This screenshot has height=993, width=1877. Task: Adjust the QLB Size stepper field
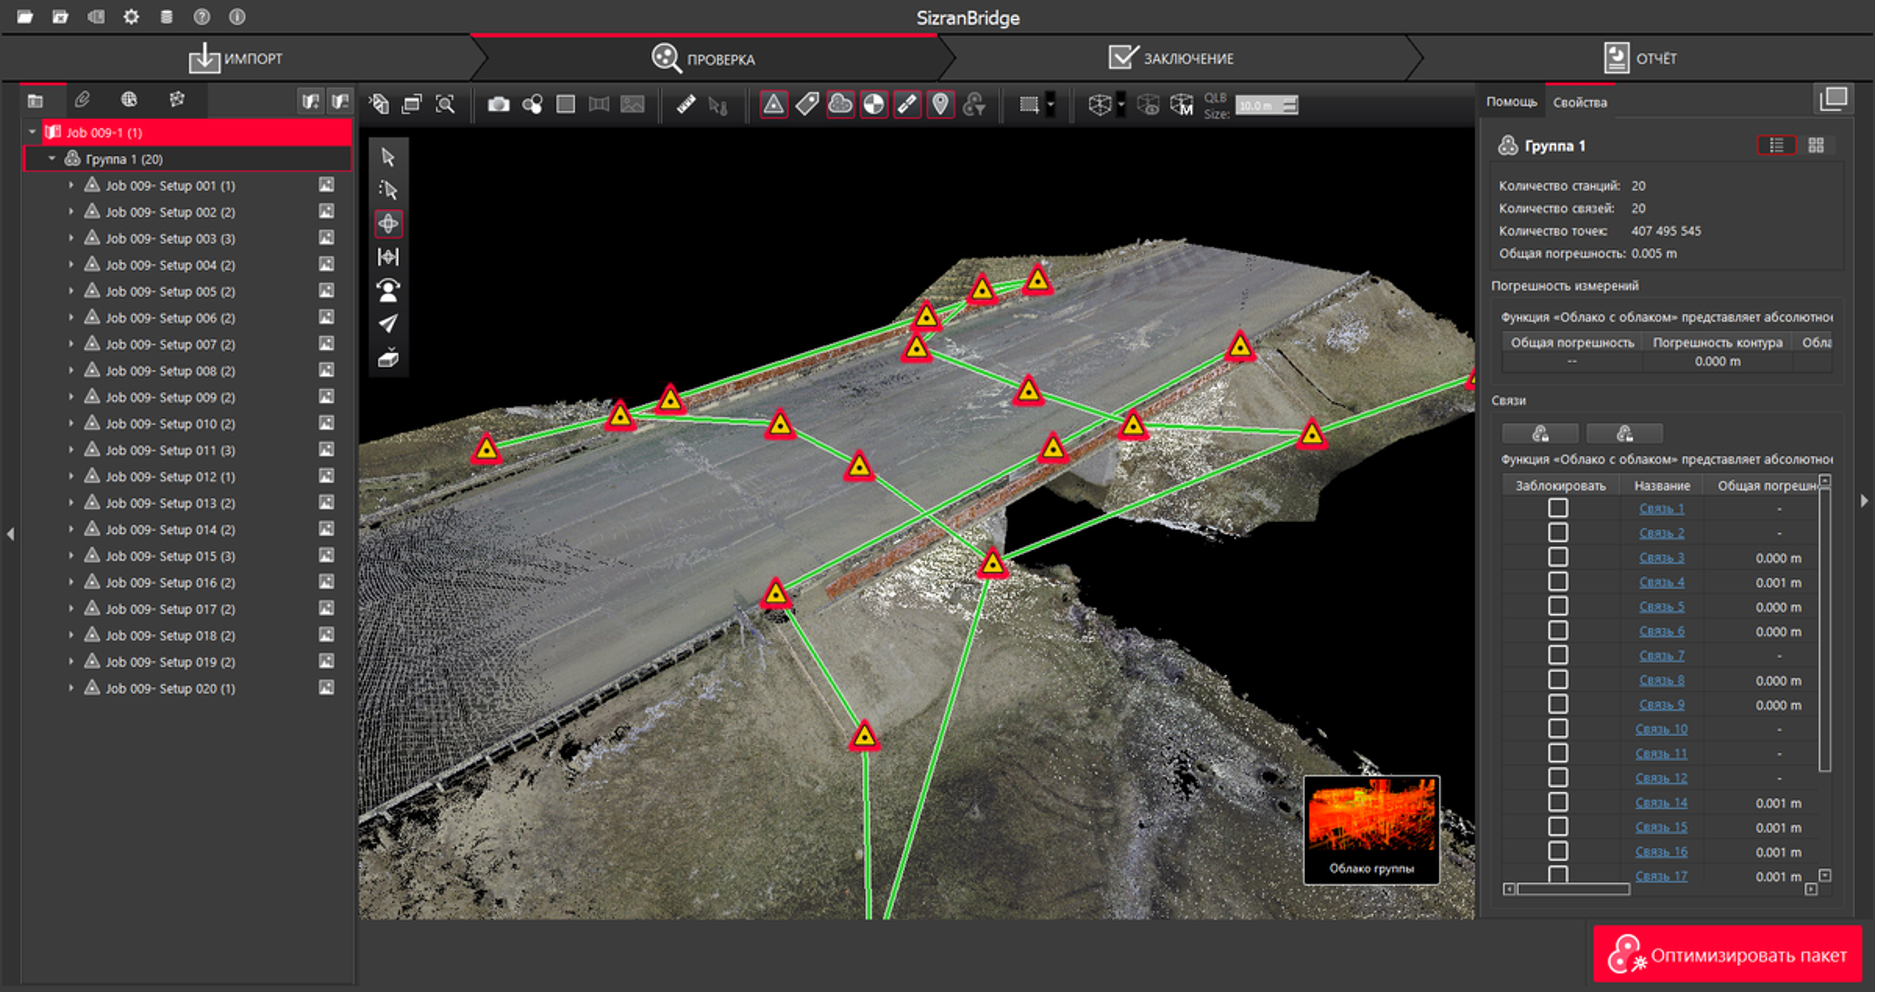coord(1266,105)
